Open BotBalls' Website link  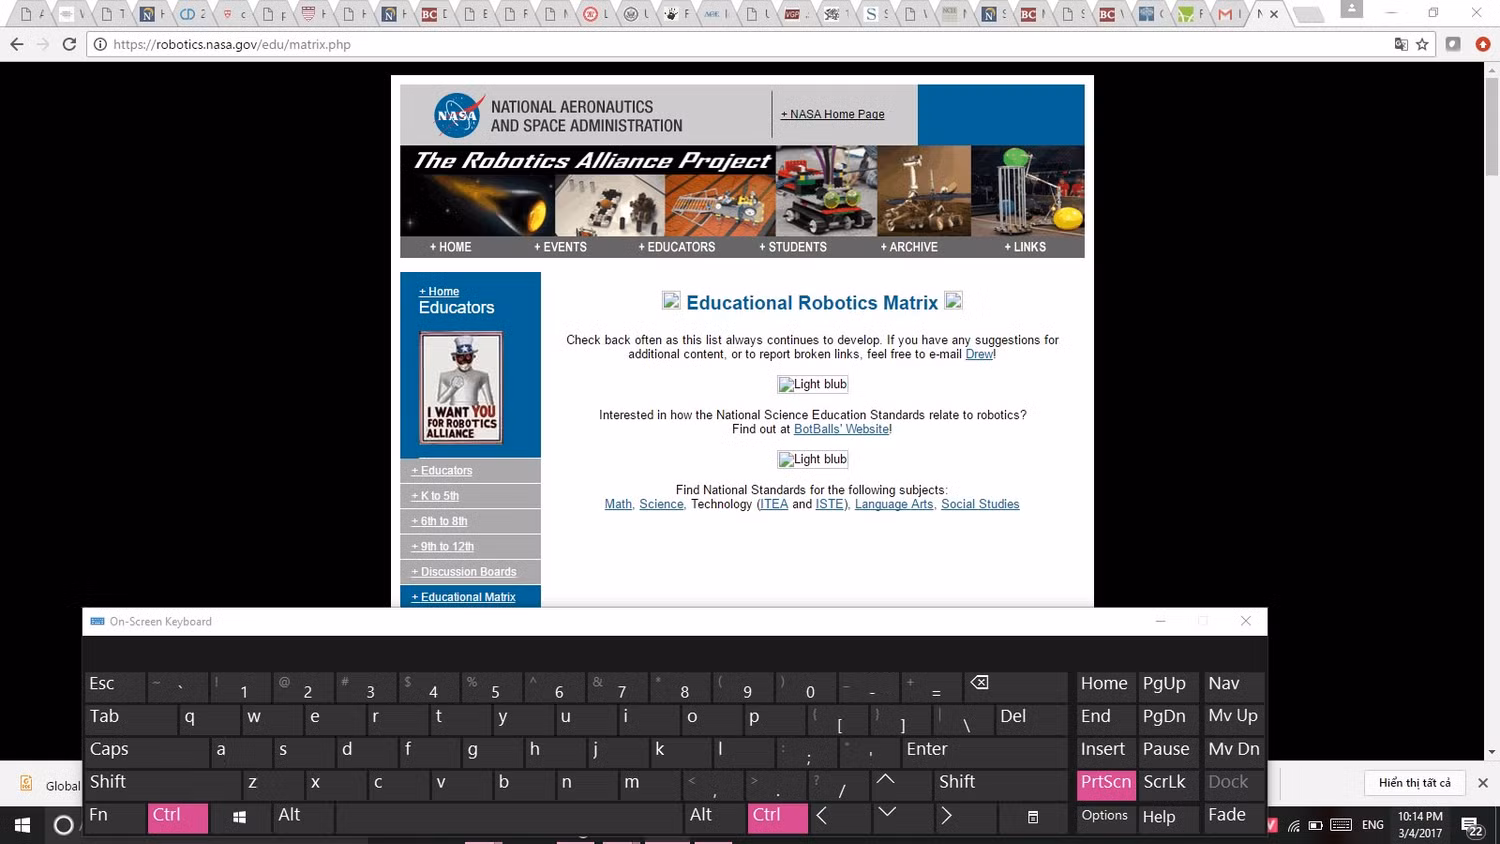[x=842, y=429]
